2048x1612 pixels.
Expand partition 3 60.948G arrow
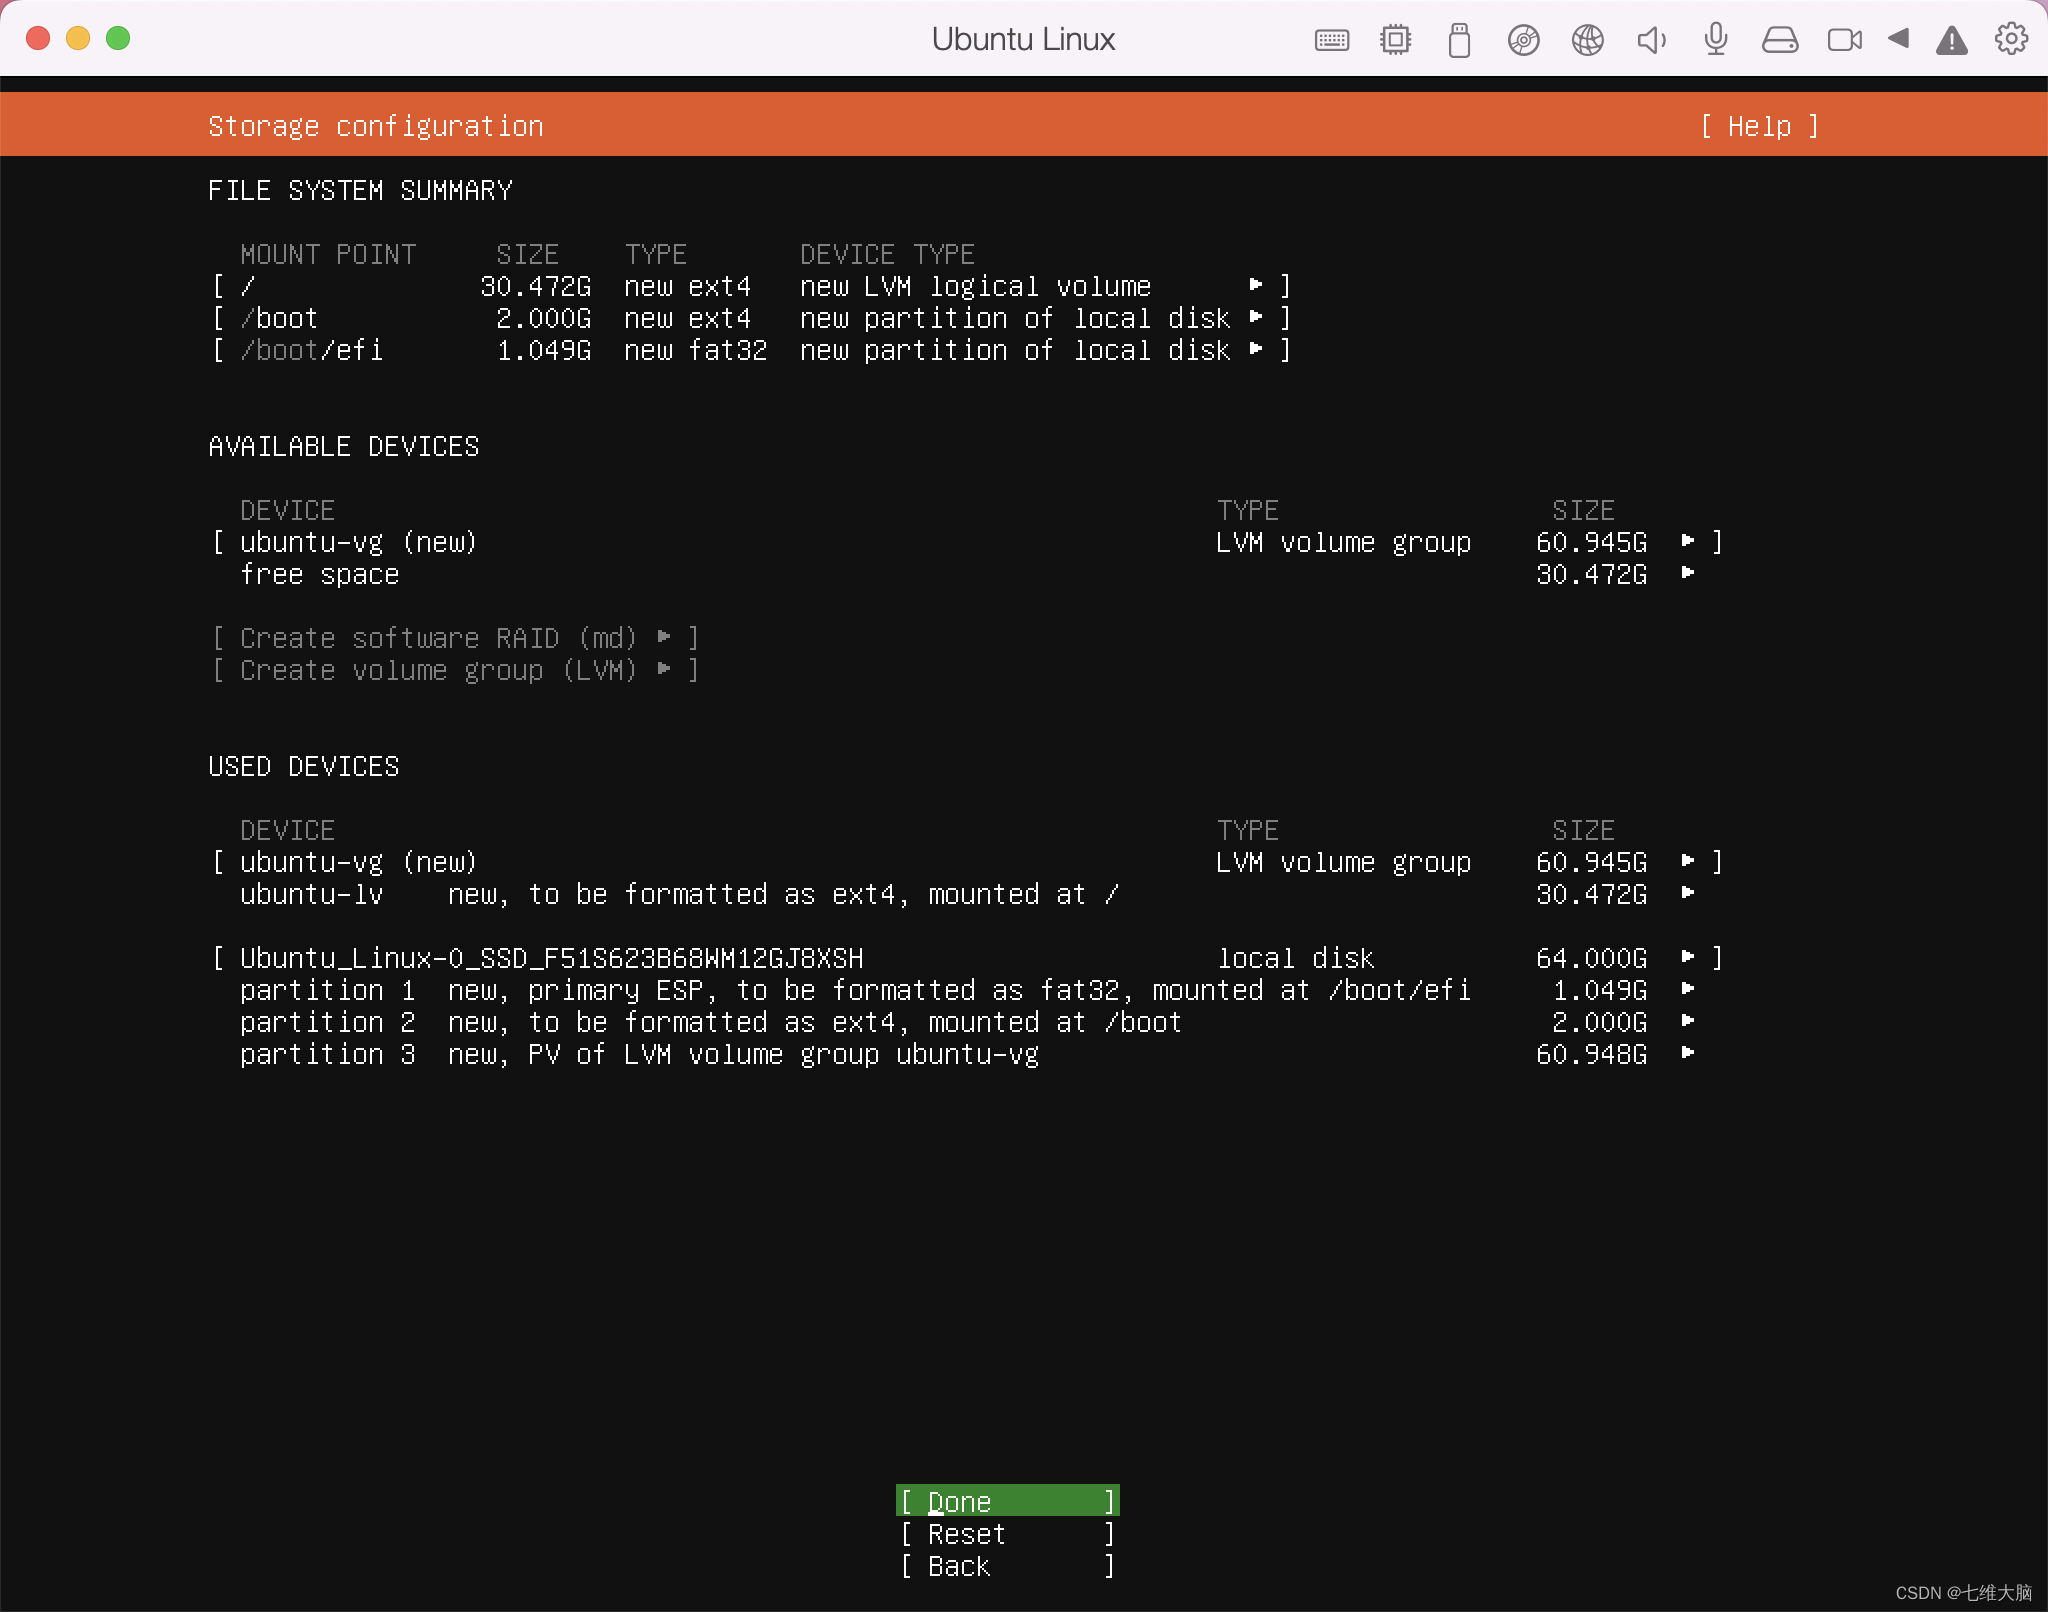coord(1688,1053)
